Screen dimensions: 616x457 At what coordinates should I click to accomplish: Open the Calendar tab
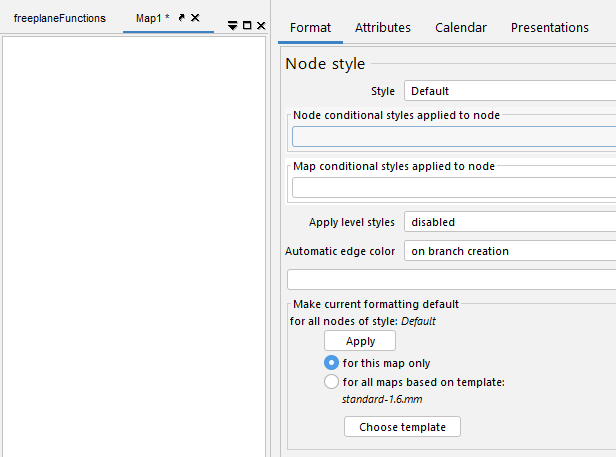pyautogui.click(x=460, y=28)
